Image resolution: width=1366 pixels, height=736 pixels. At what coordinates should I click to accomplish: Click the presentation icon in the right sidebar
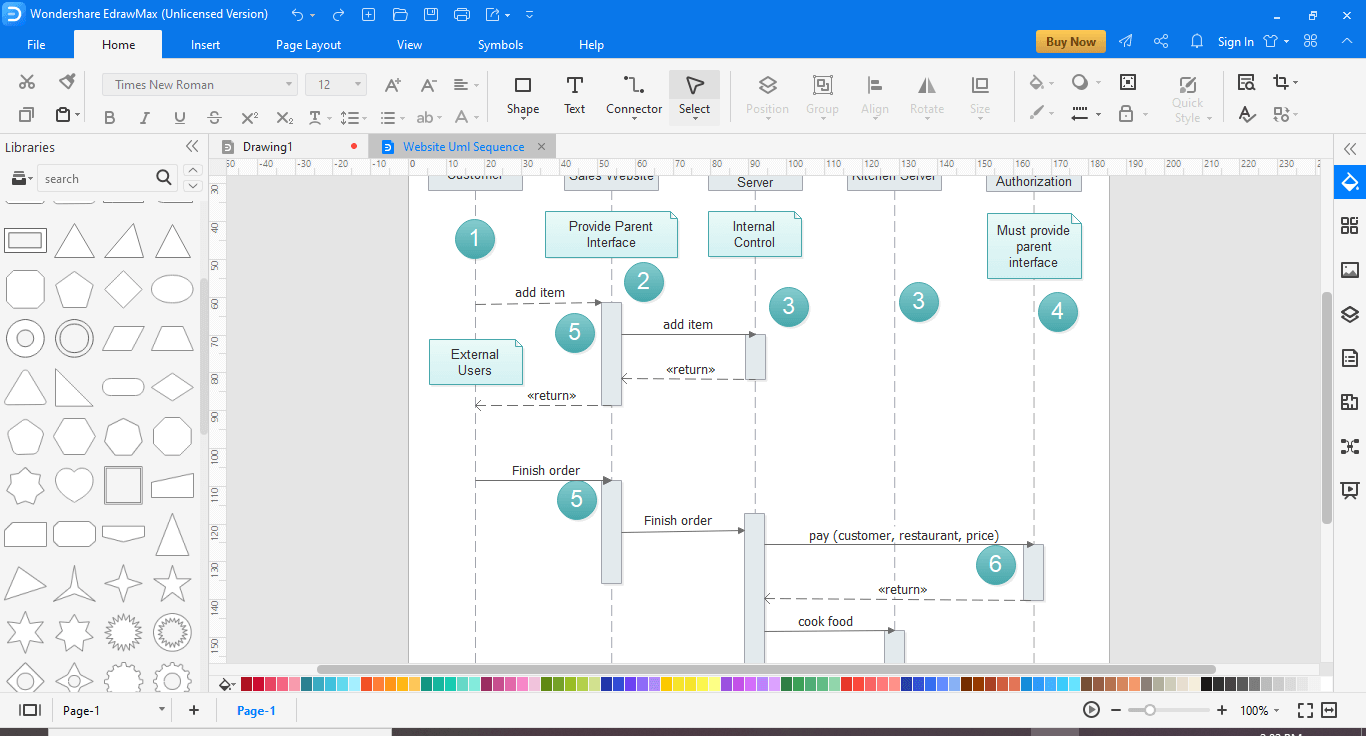pyautogui.click(x=1349, y=490)
